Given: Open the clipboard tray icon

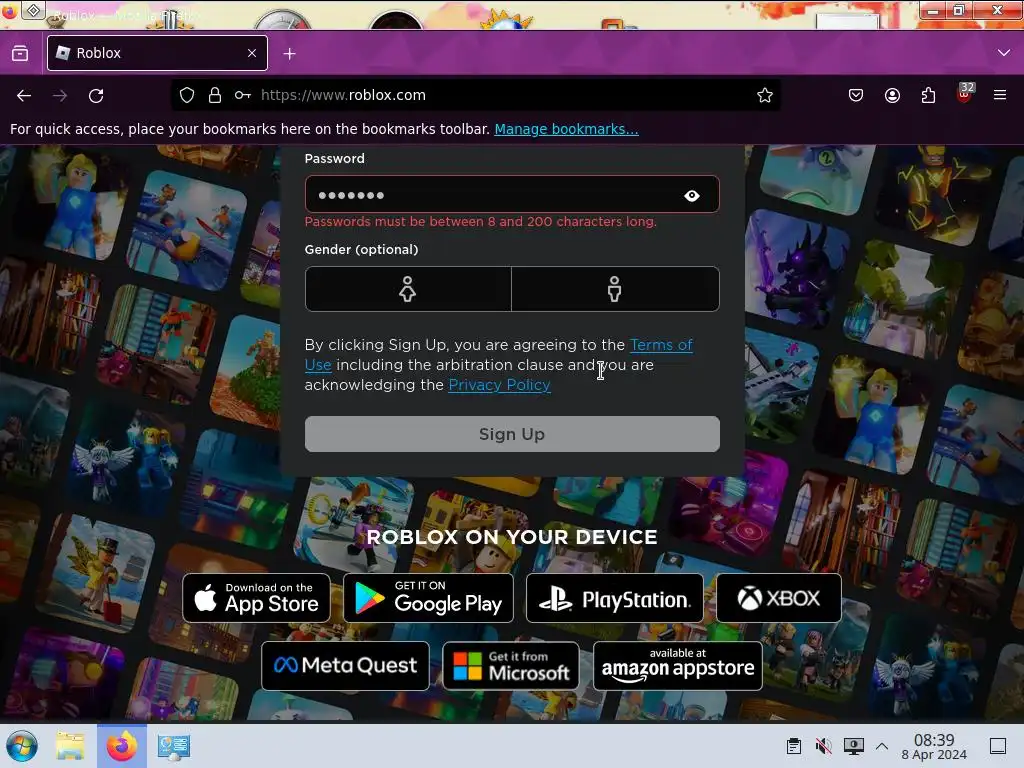Looking at the screenshot, I should 793,746.
